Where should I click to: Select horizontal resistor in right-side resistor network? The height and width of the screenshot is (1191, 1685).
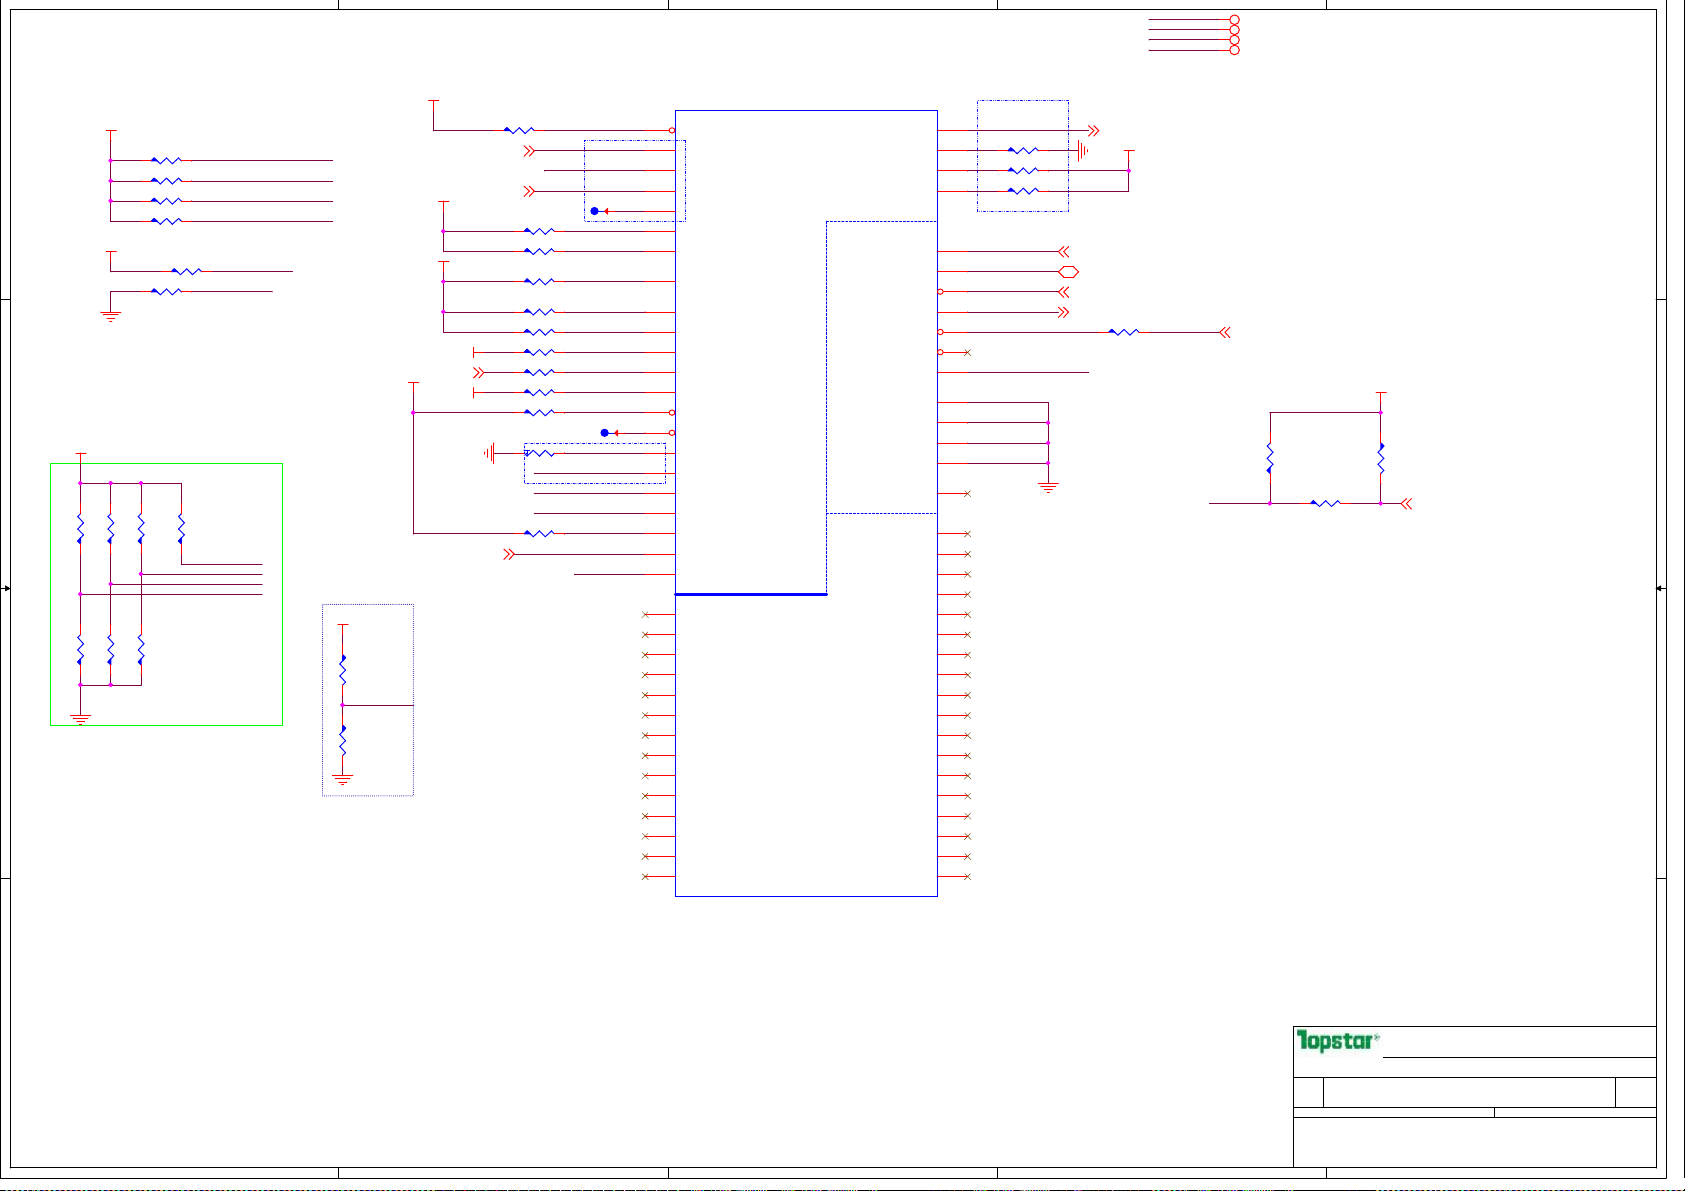pyautogui.click(x=1325, y=503)
